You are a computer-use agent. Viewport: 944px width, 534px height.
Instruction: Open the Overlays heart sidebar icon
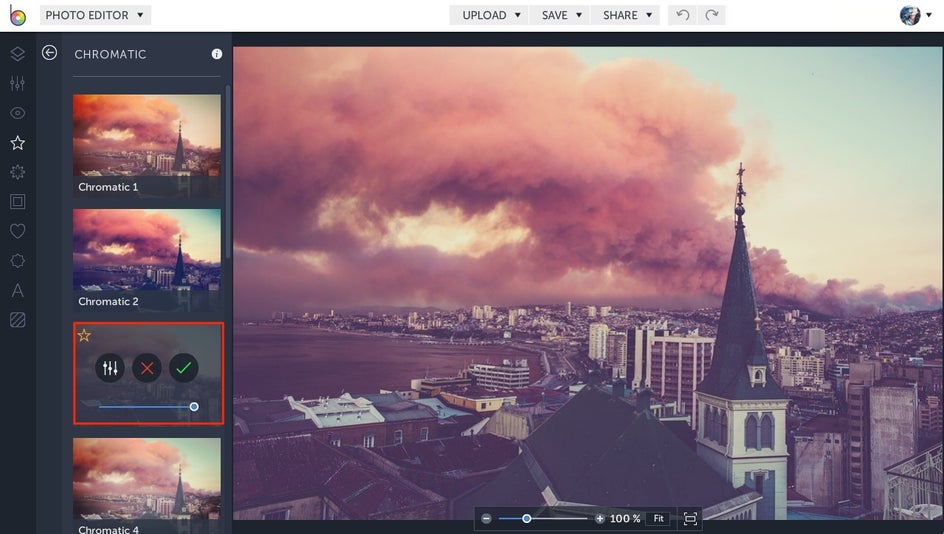(x=17, y=231)
